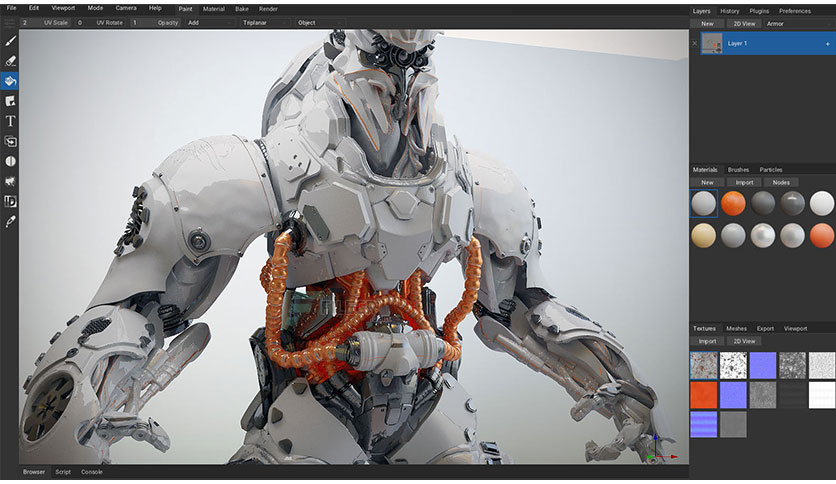
Task: Open the Edit menu
Action: pos(34,8)
